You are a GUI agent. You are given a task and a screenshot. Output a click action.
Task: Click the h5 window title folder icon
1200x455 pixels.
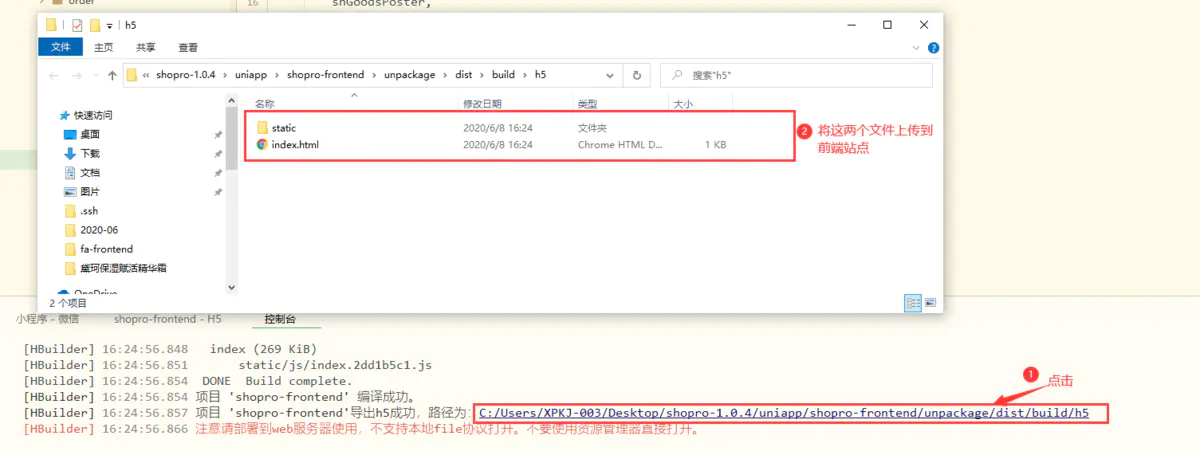pos(51,26)
